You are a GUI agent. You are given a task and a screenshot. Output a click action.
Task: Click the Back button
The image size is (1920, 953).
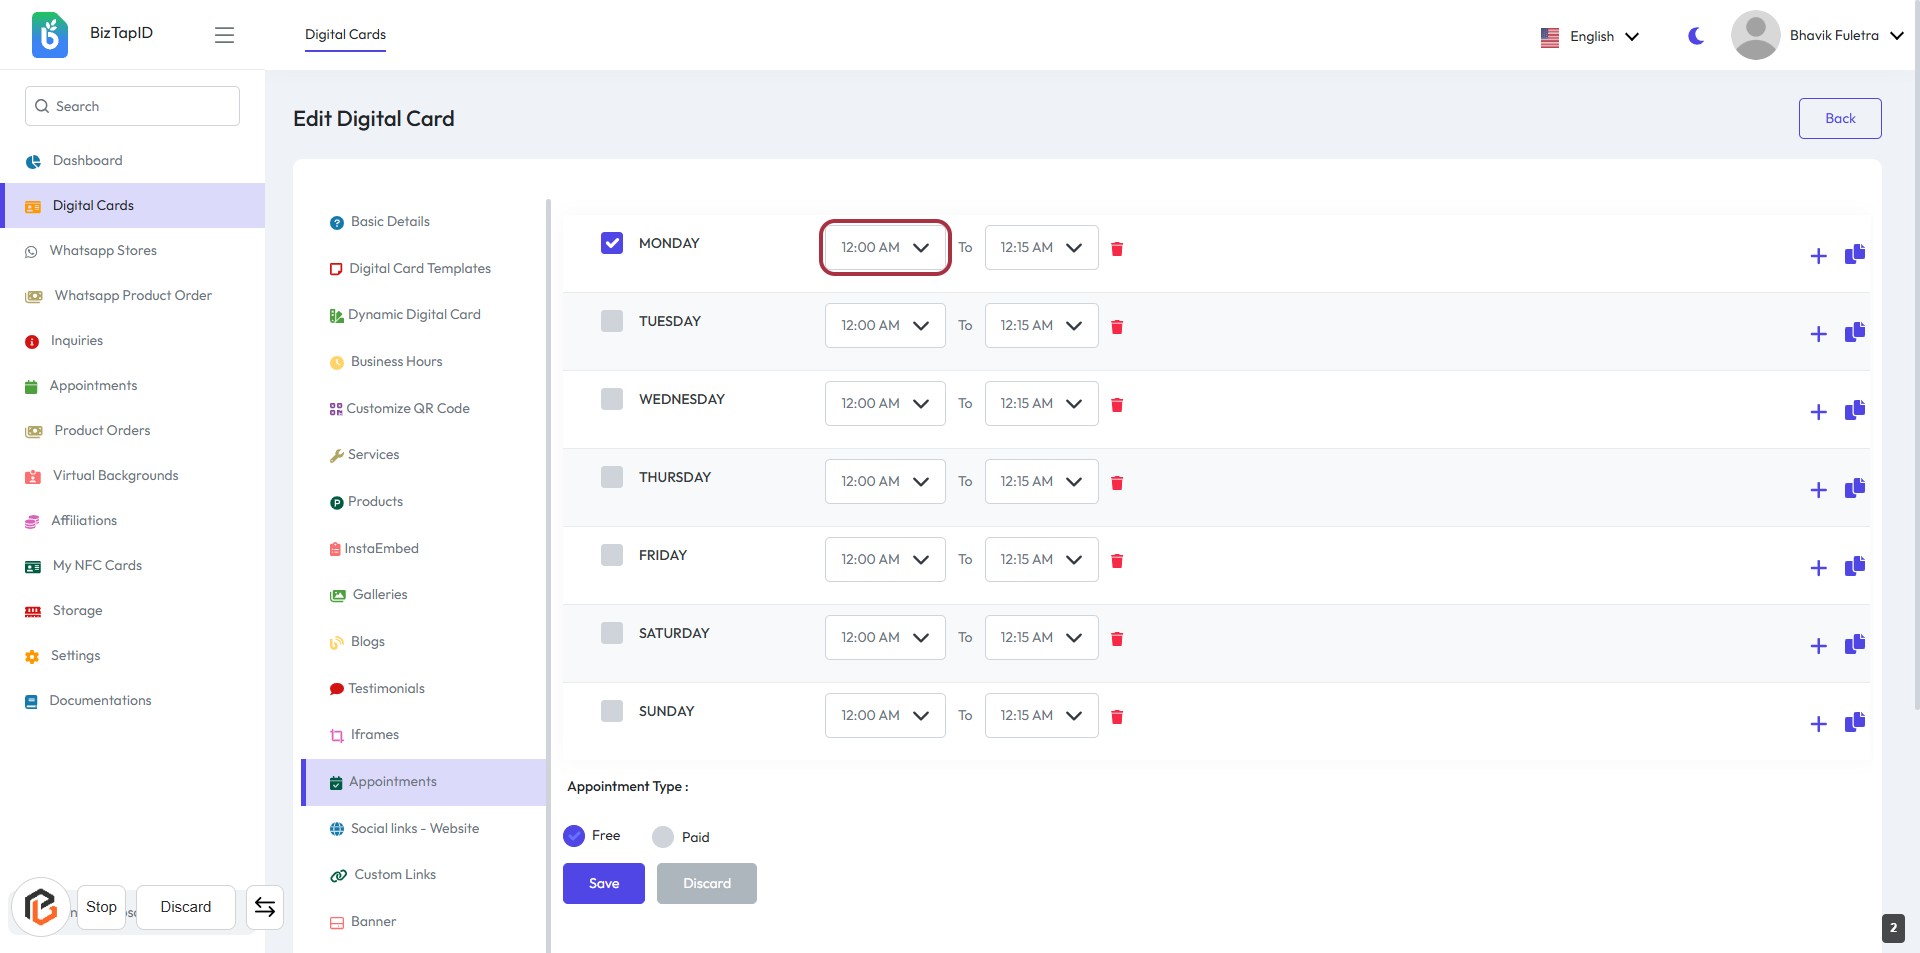point(1839,118)
